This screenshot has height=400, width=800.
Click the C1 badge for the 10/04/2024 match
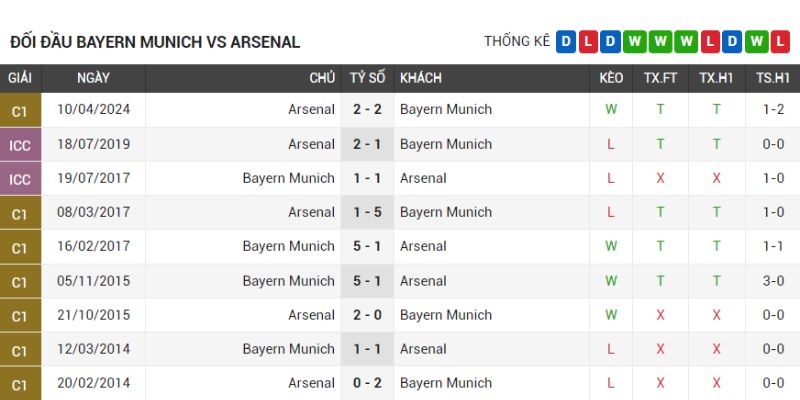(20, 111)
